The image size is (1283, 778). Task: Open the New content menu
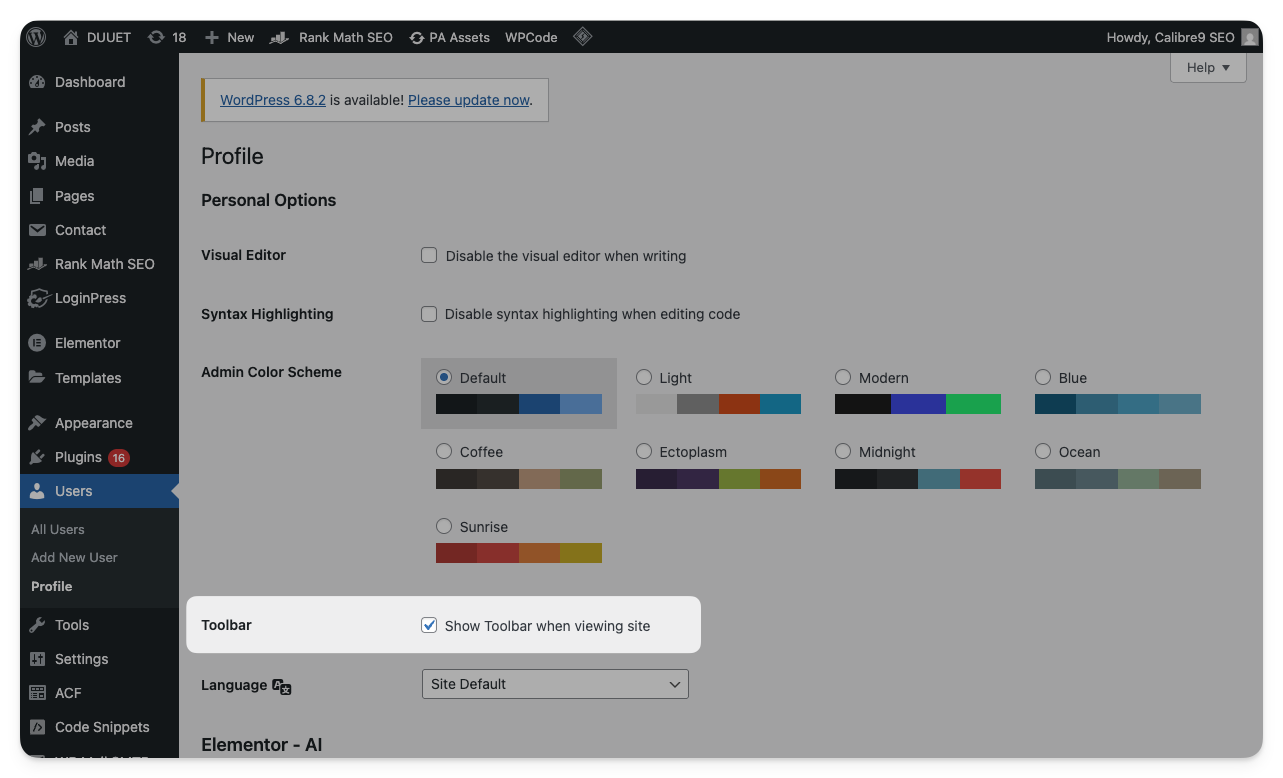pyautogui.click(x=229, y=37)
